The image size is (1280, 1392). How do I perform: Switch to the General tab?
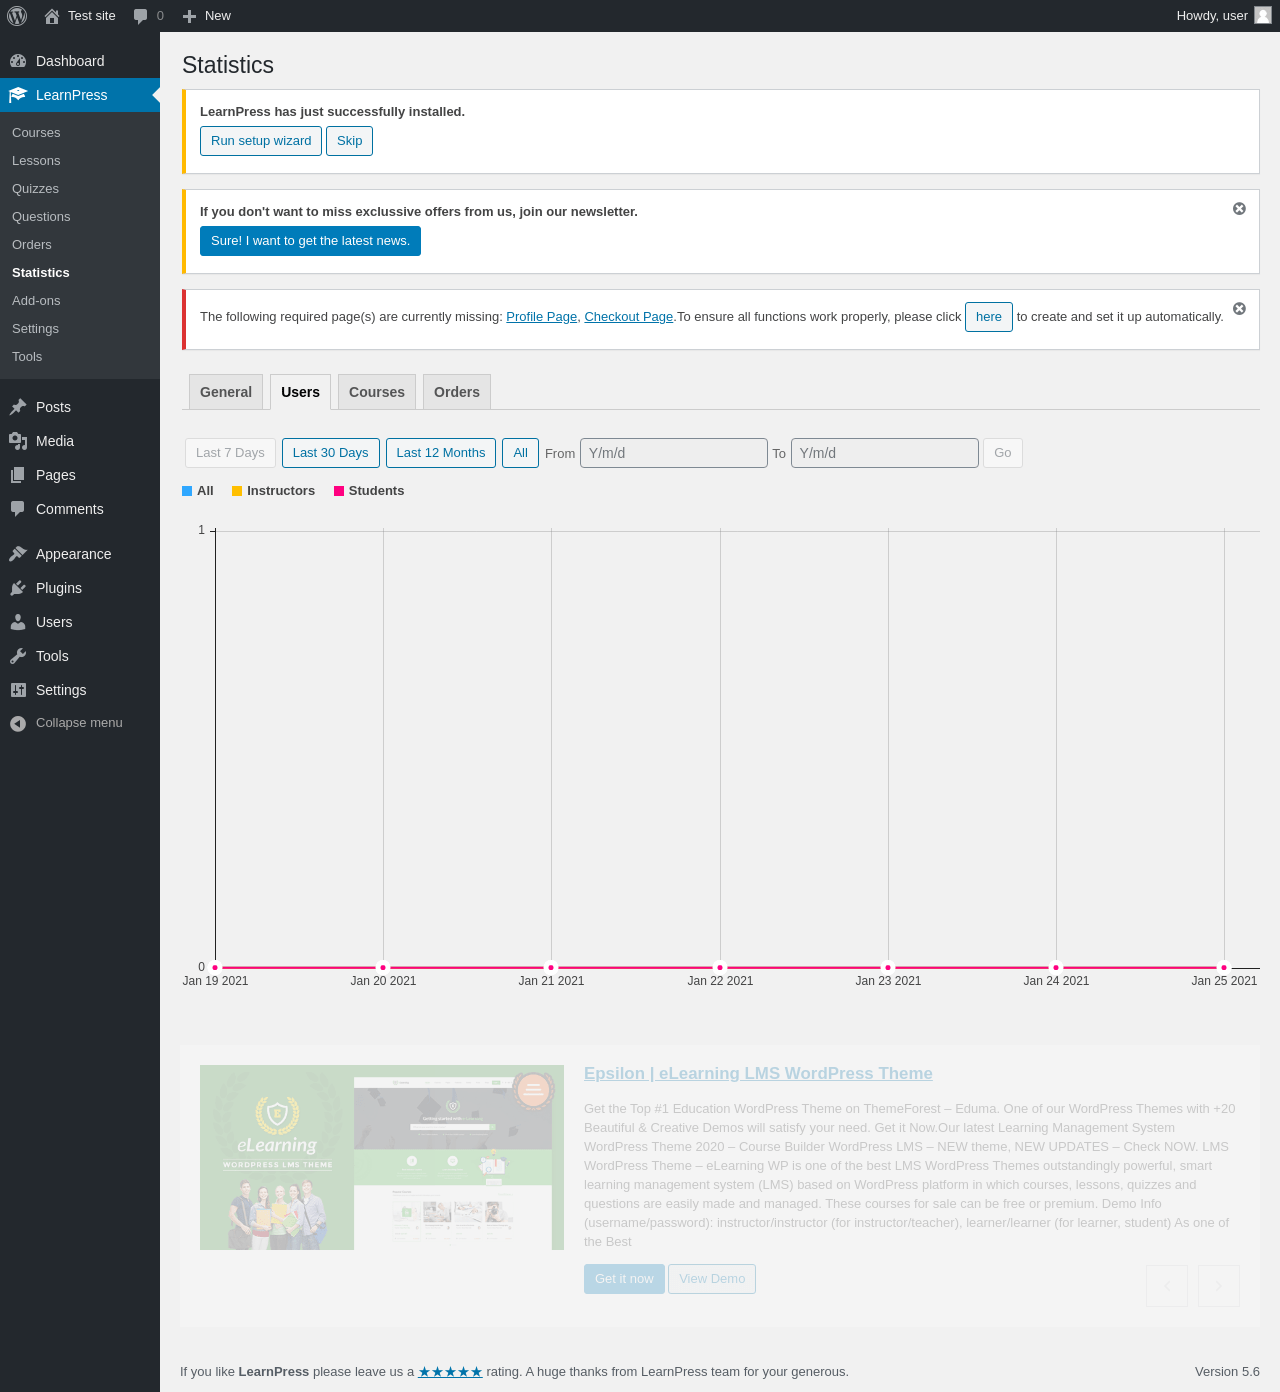tap(226, 392)
